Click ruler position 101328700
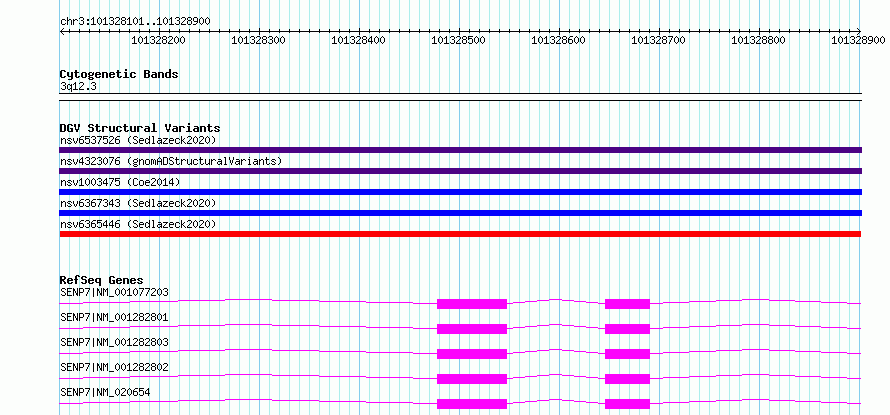The width and height of the screenshot is (890, 415). coord(659,40)
